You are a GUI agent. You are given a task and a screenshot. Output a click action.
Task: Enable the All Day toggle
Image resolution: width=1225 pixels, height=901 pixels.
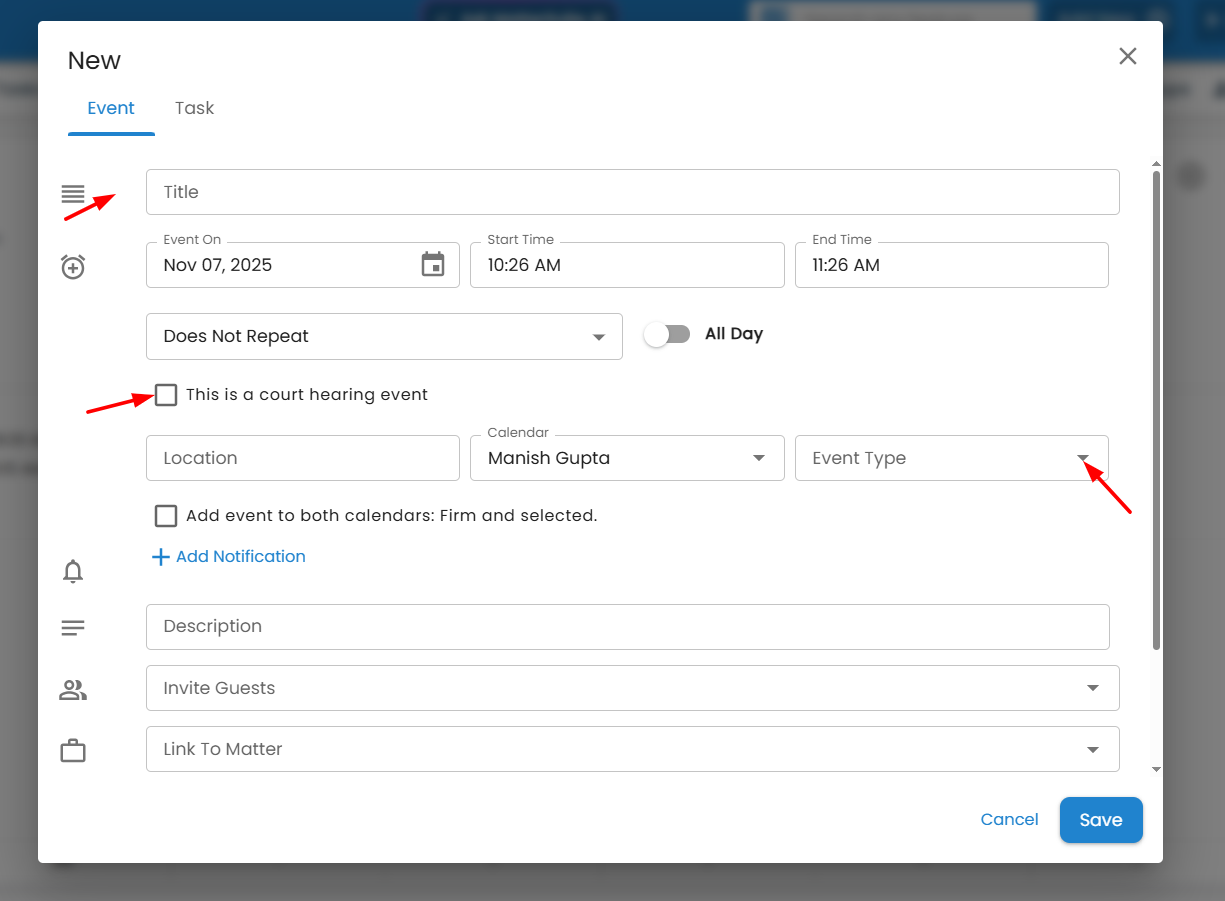pos(667,334)
